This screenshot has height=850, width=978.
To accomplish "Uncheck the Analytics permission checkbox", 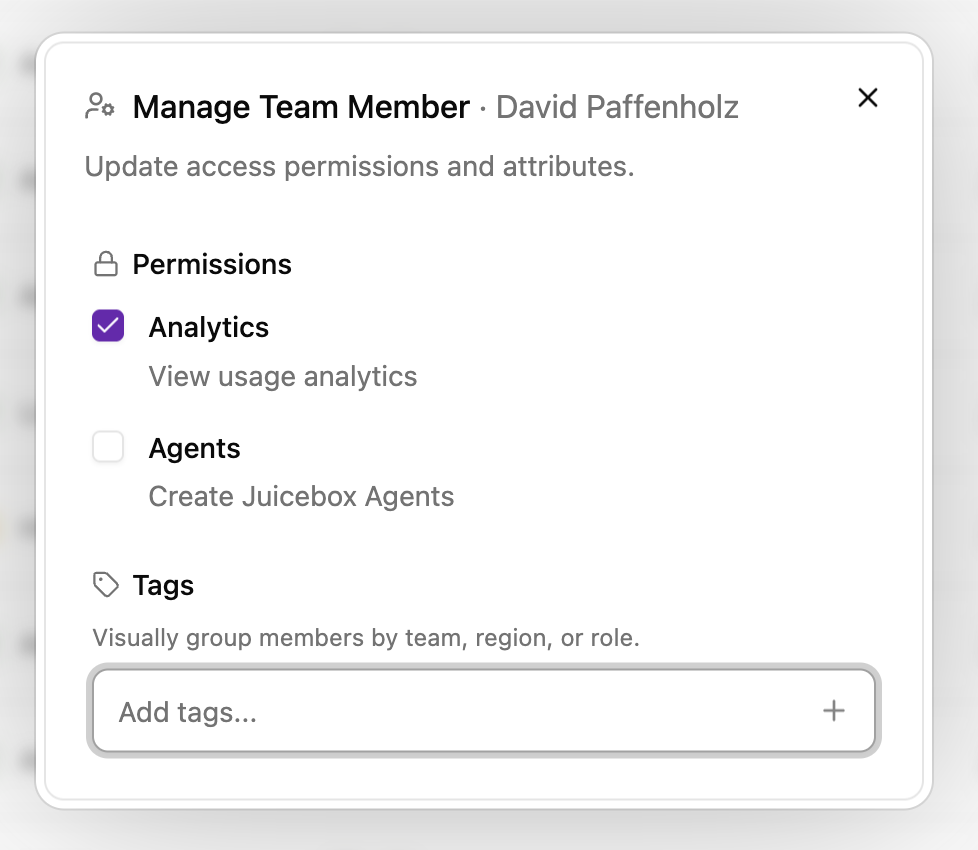I will click(108, 326).
